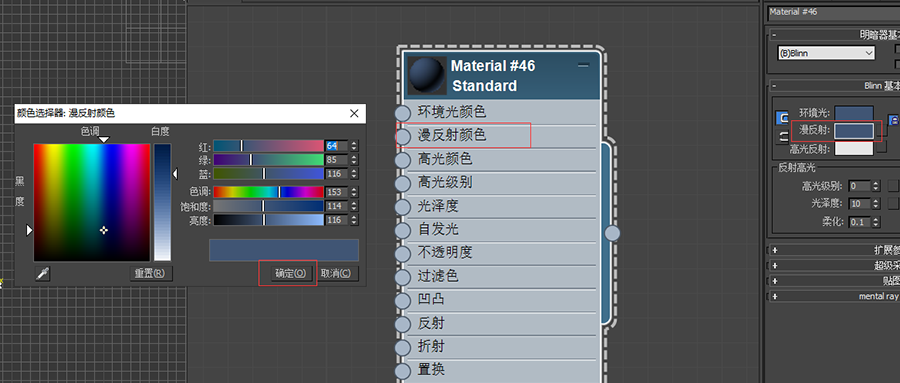Click the 亮度 value spinner arrows

click(354, 220)
